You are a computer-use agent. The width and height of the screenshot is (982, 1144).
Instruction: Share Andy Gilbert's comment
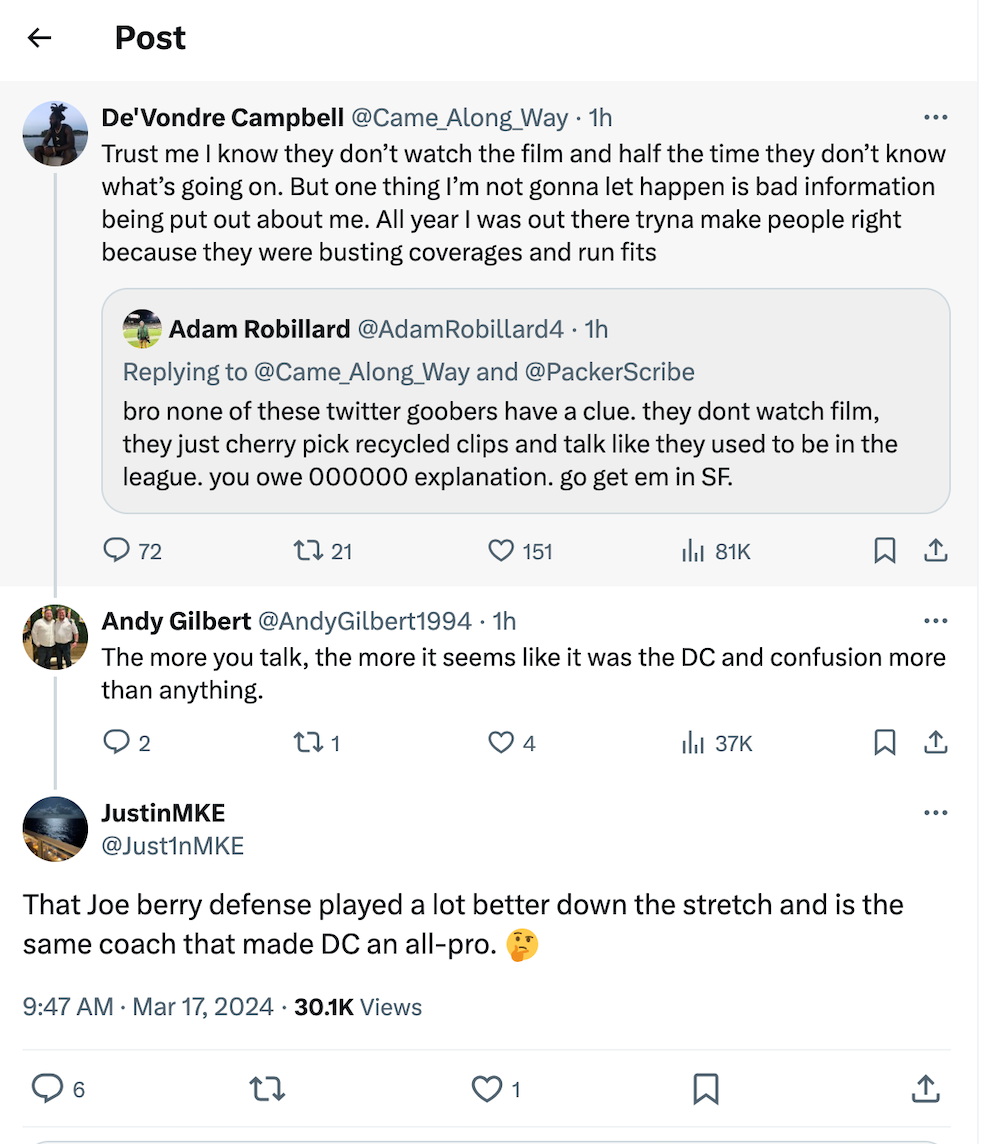click(x=935, y=742)
